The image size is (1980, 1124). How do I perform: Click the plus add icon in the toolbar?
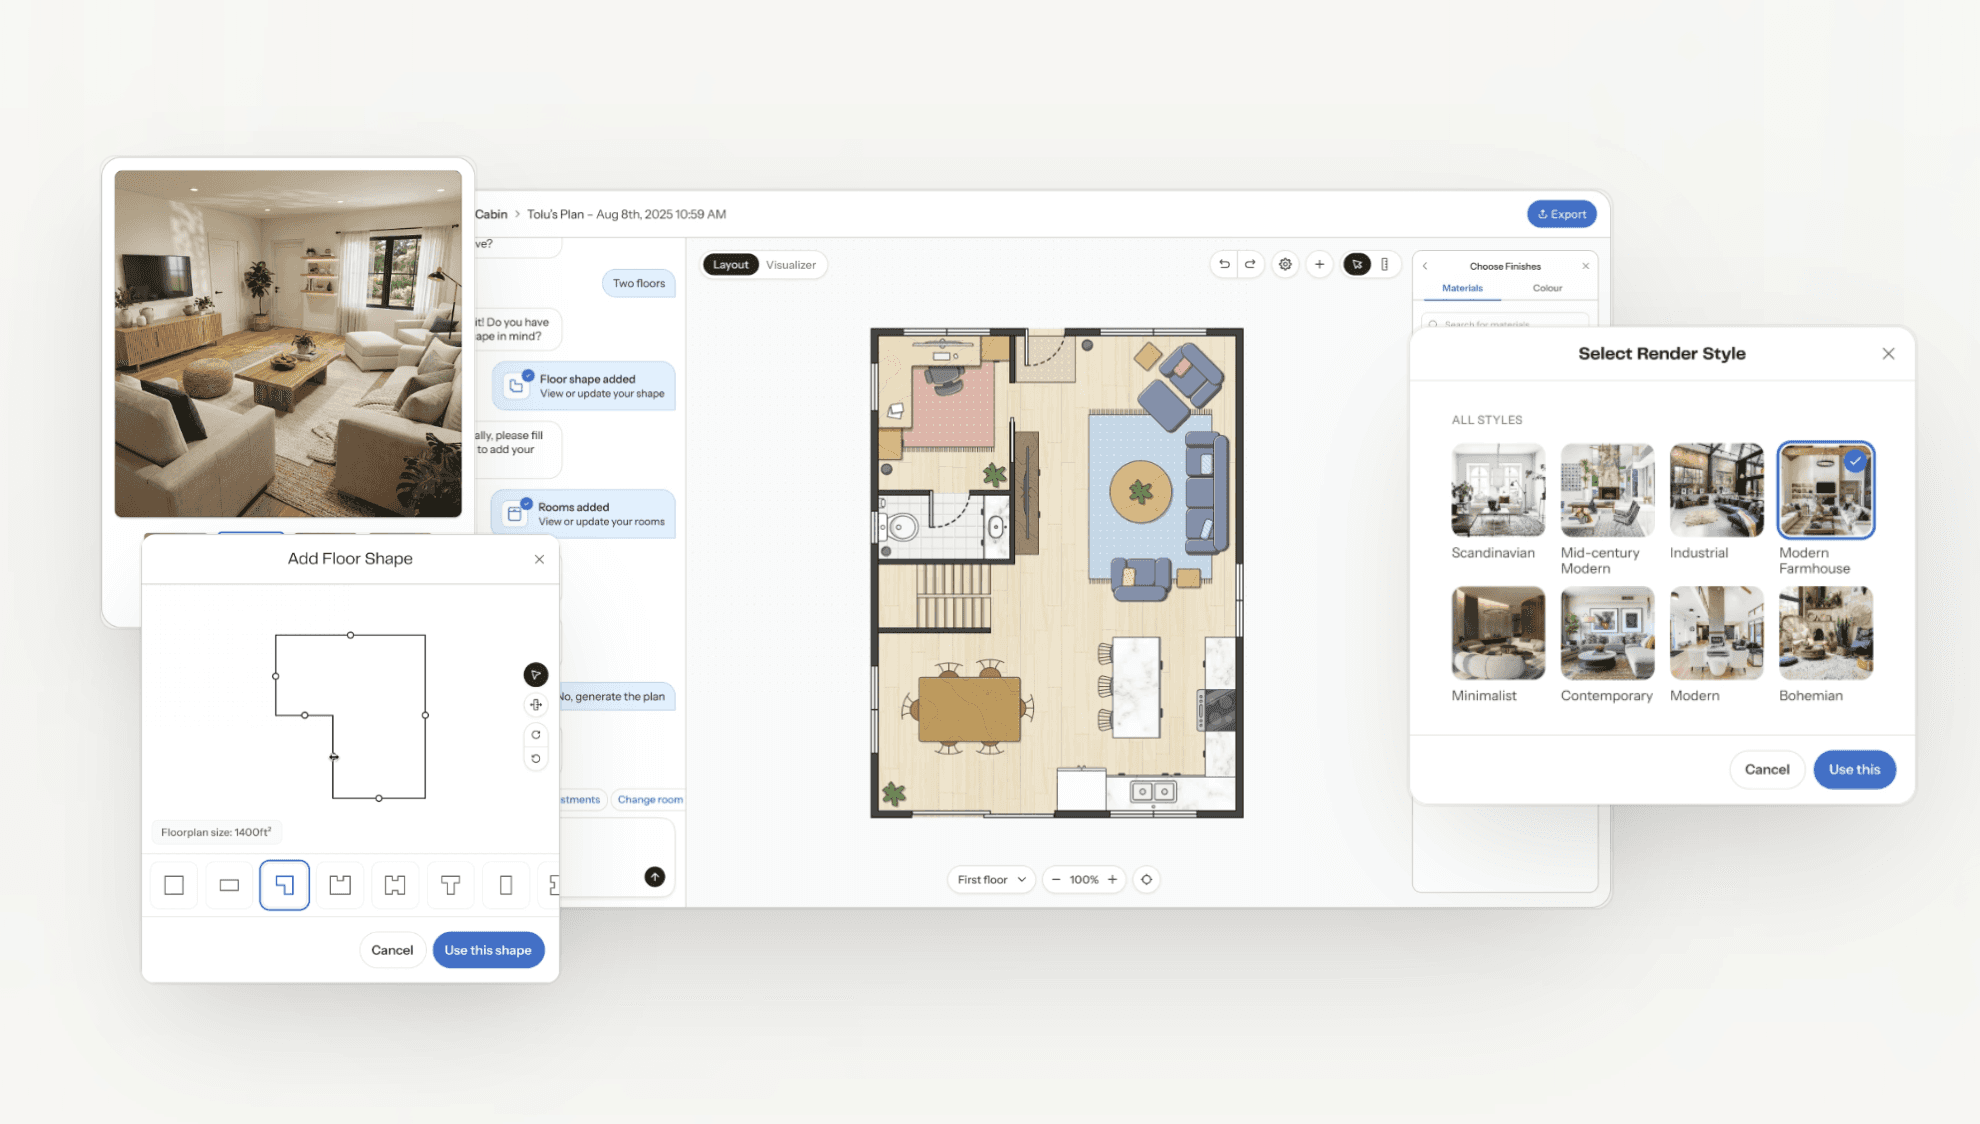coord(1319,264)
